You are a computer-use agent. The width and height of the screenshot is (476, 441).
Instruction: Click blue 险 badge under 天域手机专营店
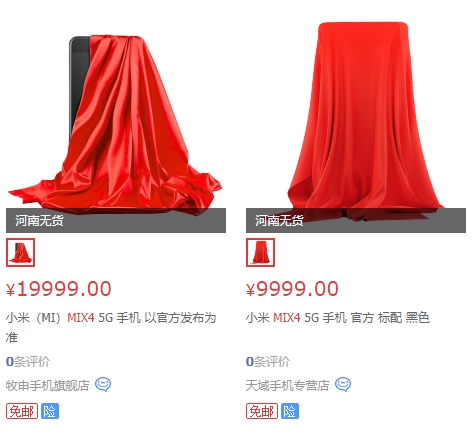click(290, 411)
